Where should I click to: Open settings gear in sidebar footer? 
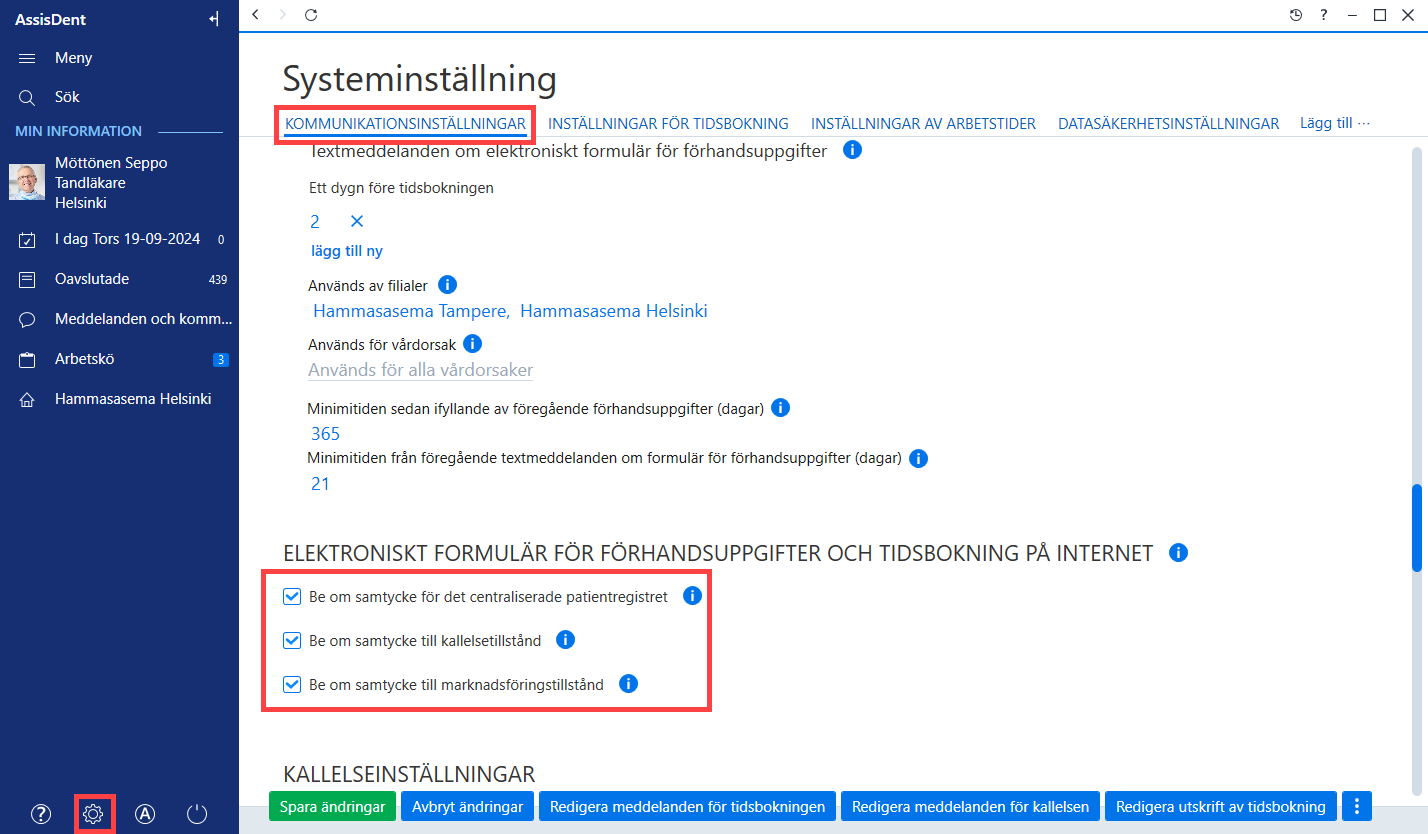93,813
